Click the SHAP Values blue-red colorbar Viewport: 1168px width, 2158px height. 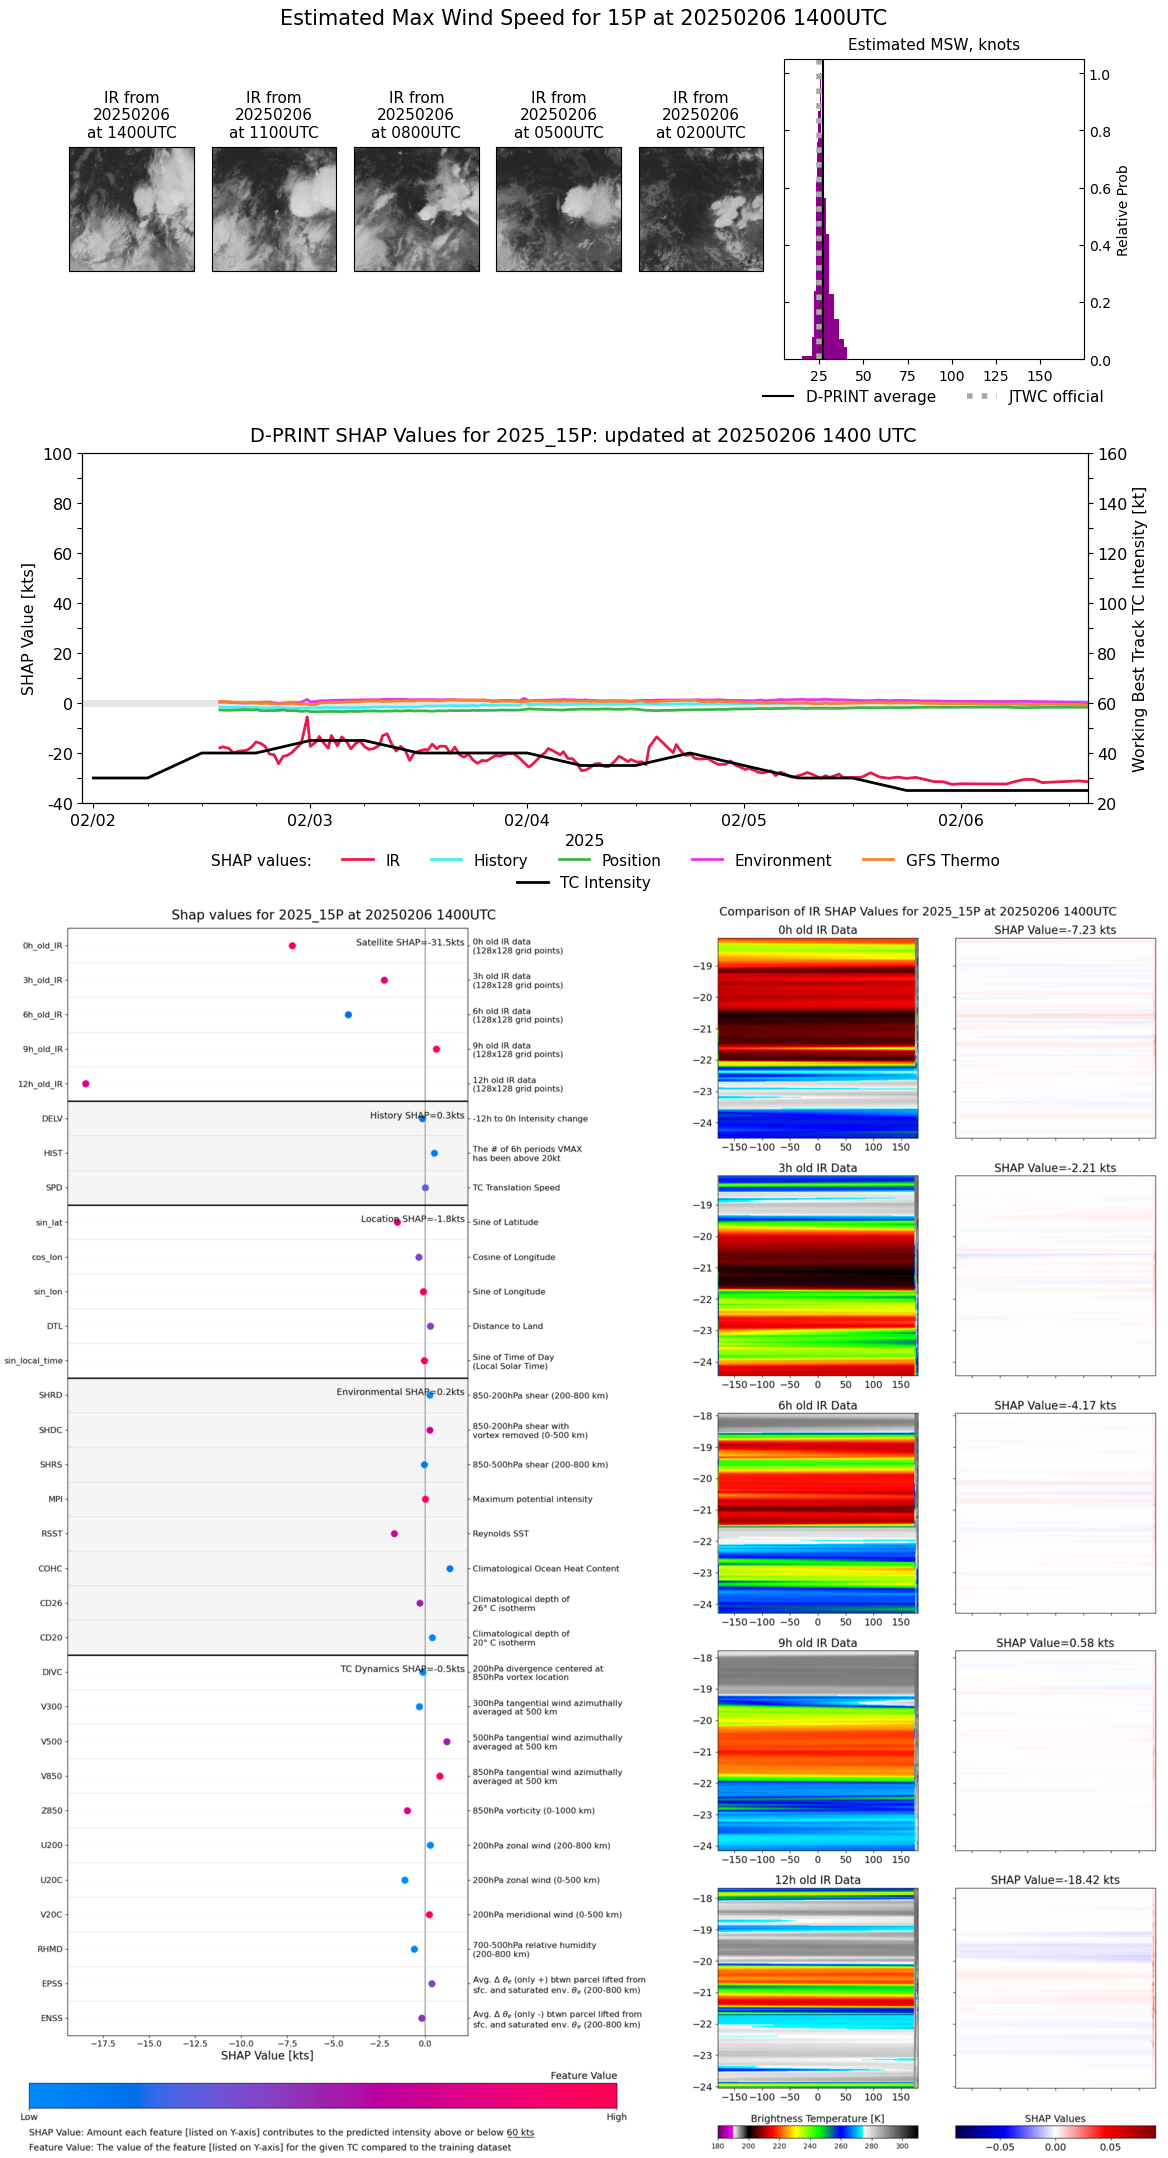point(1055,2132)
